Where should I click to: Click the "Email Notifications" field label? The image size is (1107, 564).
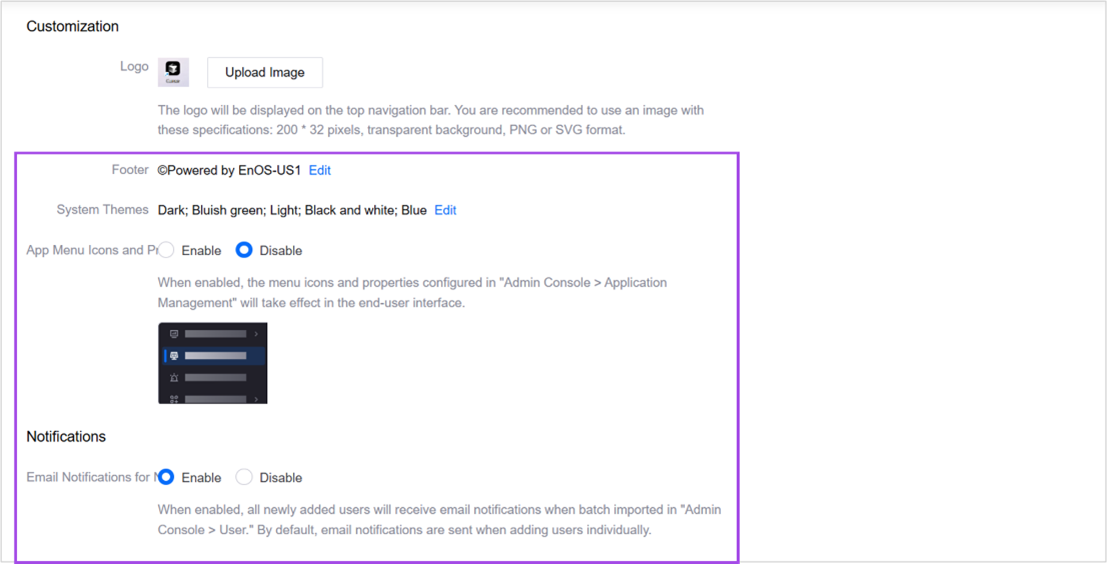[88, 477]
